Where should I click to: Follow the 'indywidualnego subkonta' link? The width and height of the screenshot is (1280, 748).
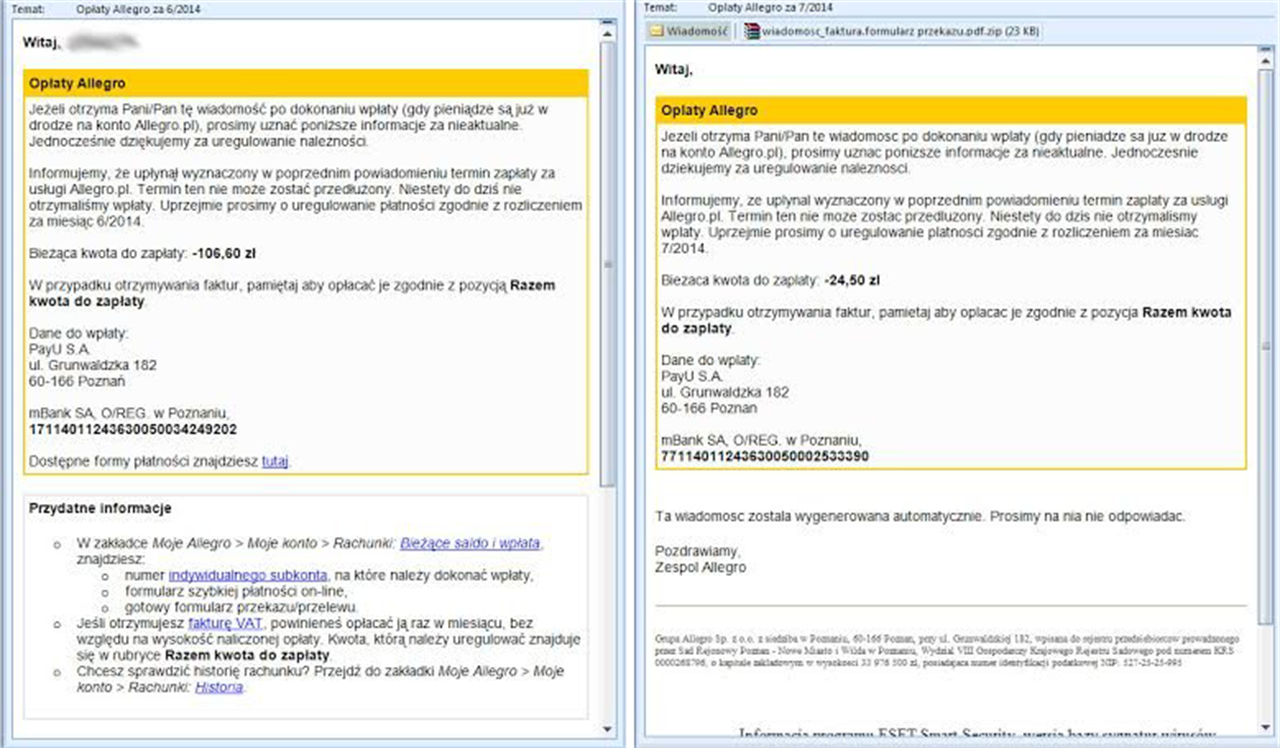click(x=248, y=575)
